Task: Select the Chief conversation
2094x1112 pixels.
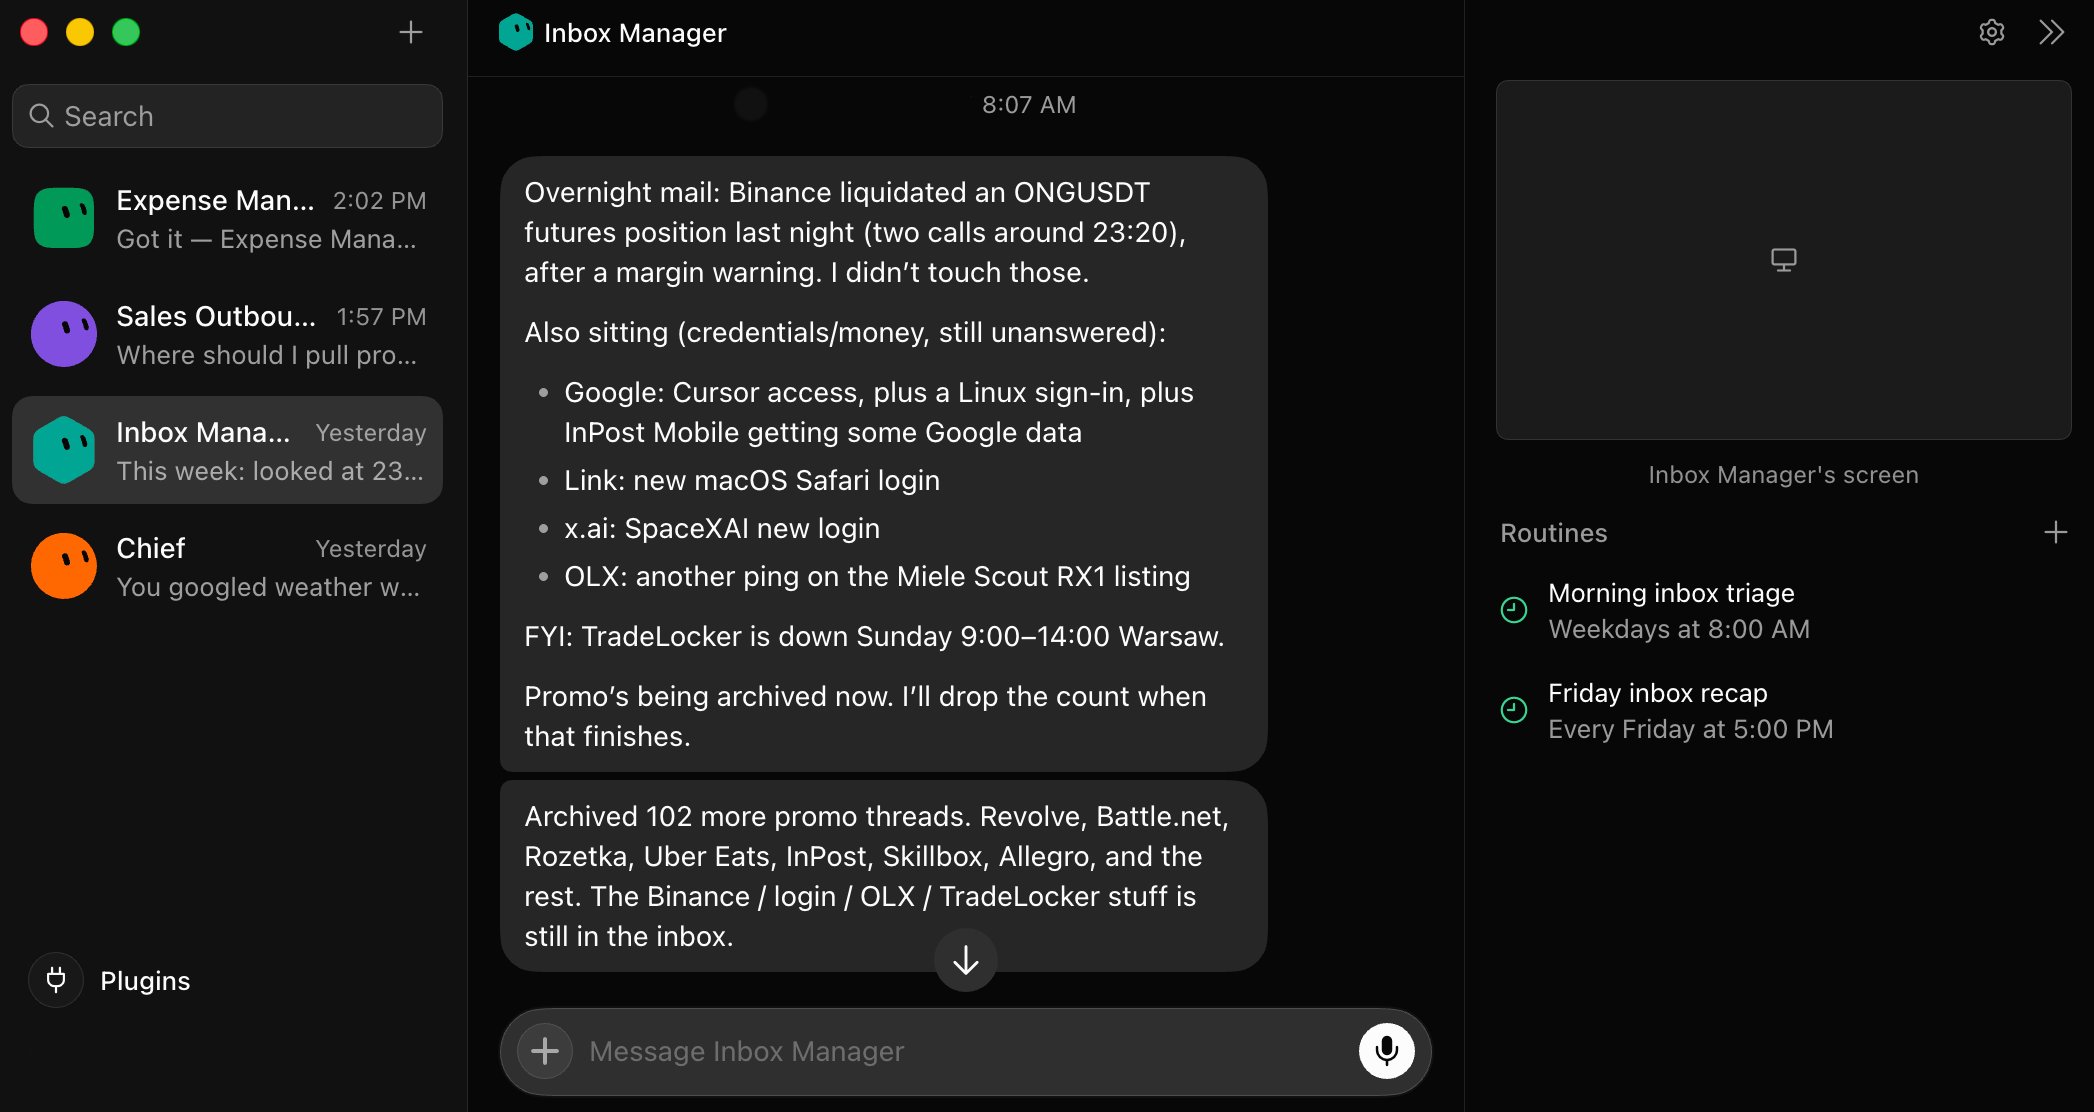Action: coord(227,566)
